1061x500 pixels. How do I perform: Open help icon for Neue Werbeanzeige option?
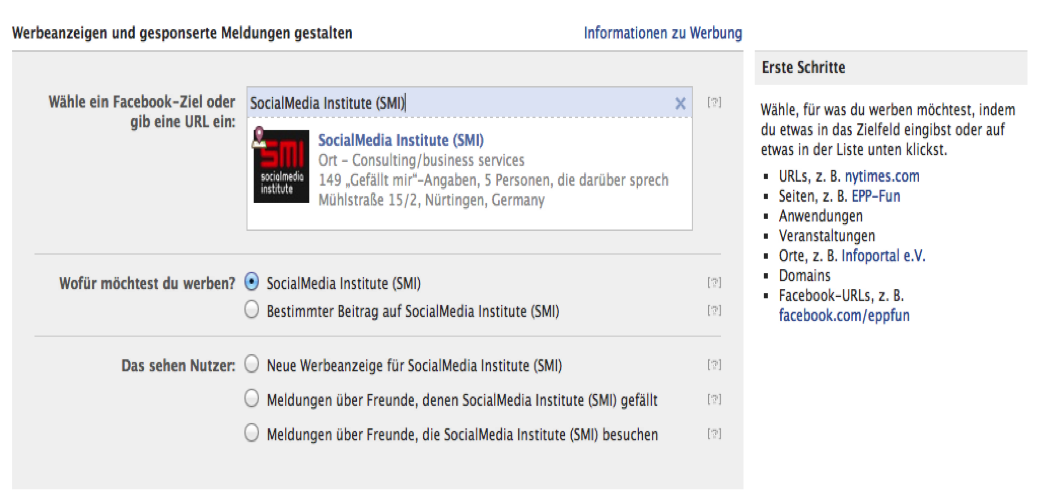click(714, 364)
